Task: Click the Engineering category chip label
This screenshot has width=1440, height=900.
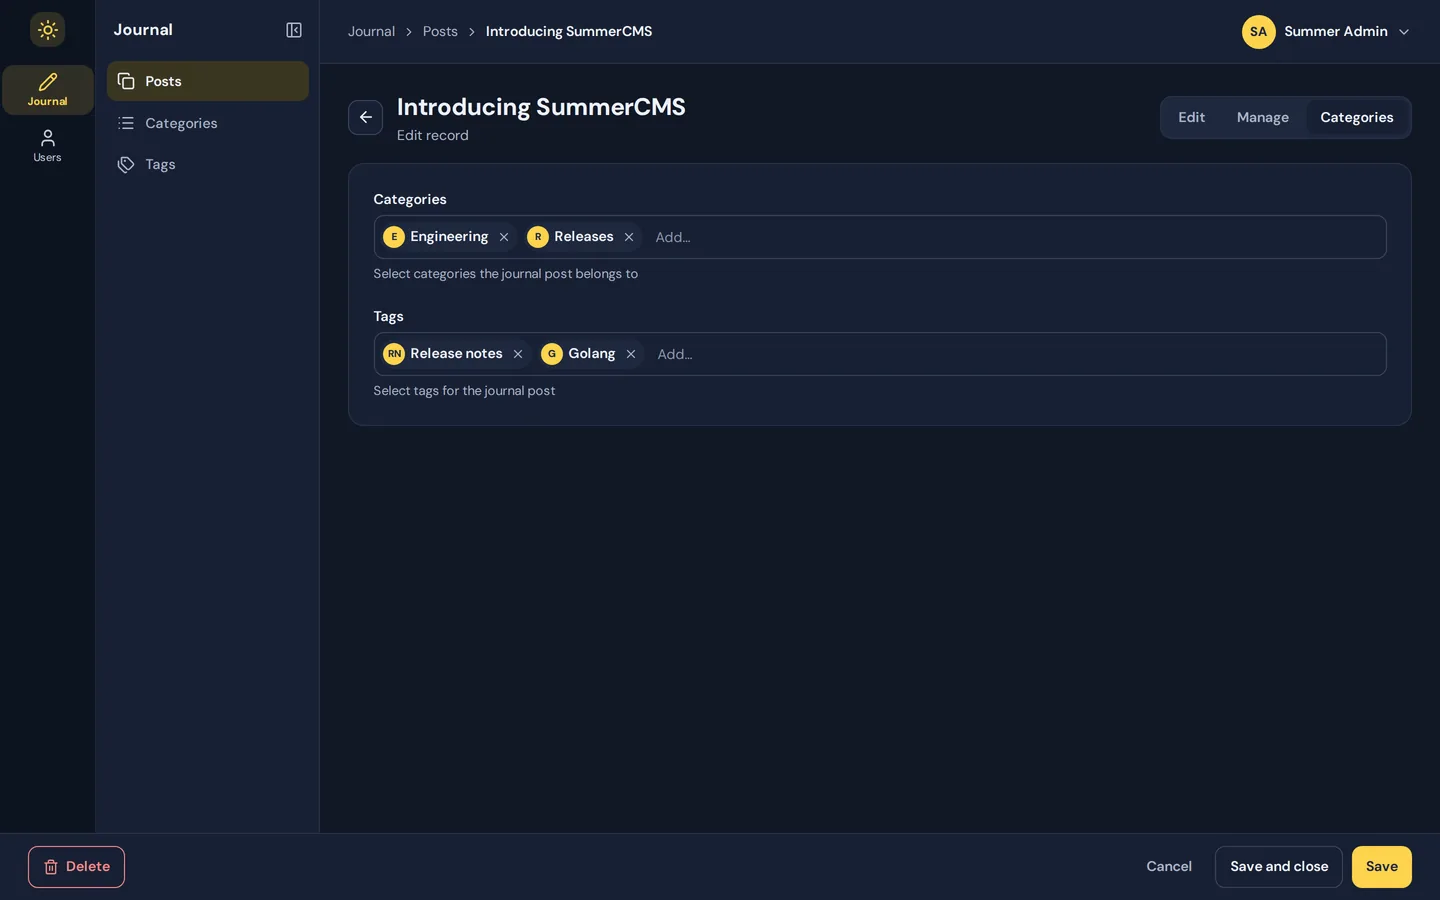Action: click(x=449, y=237)
